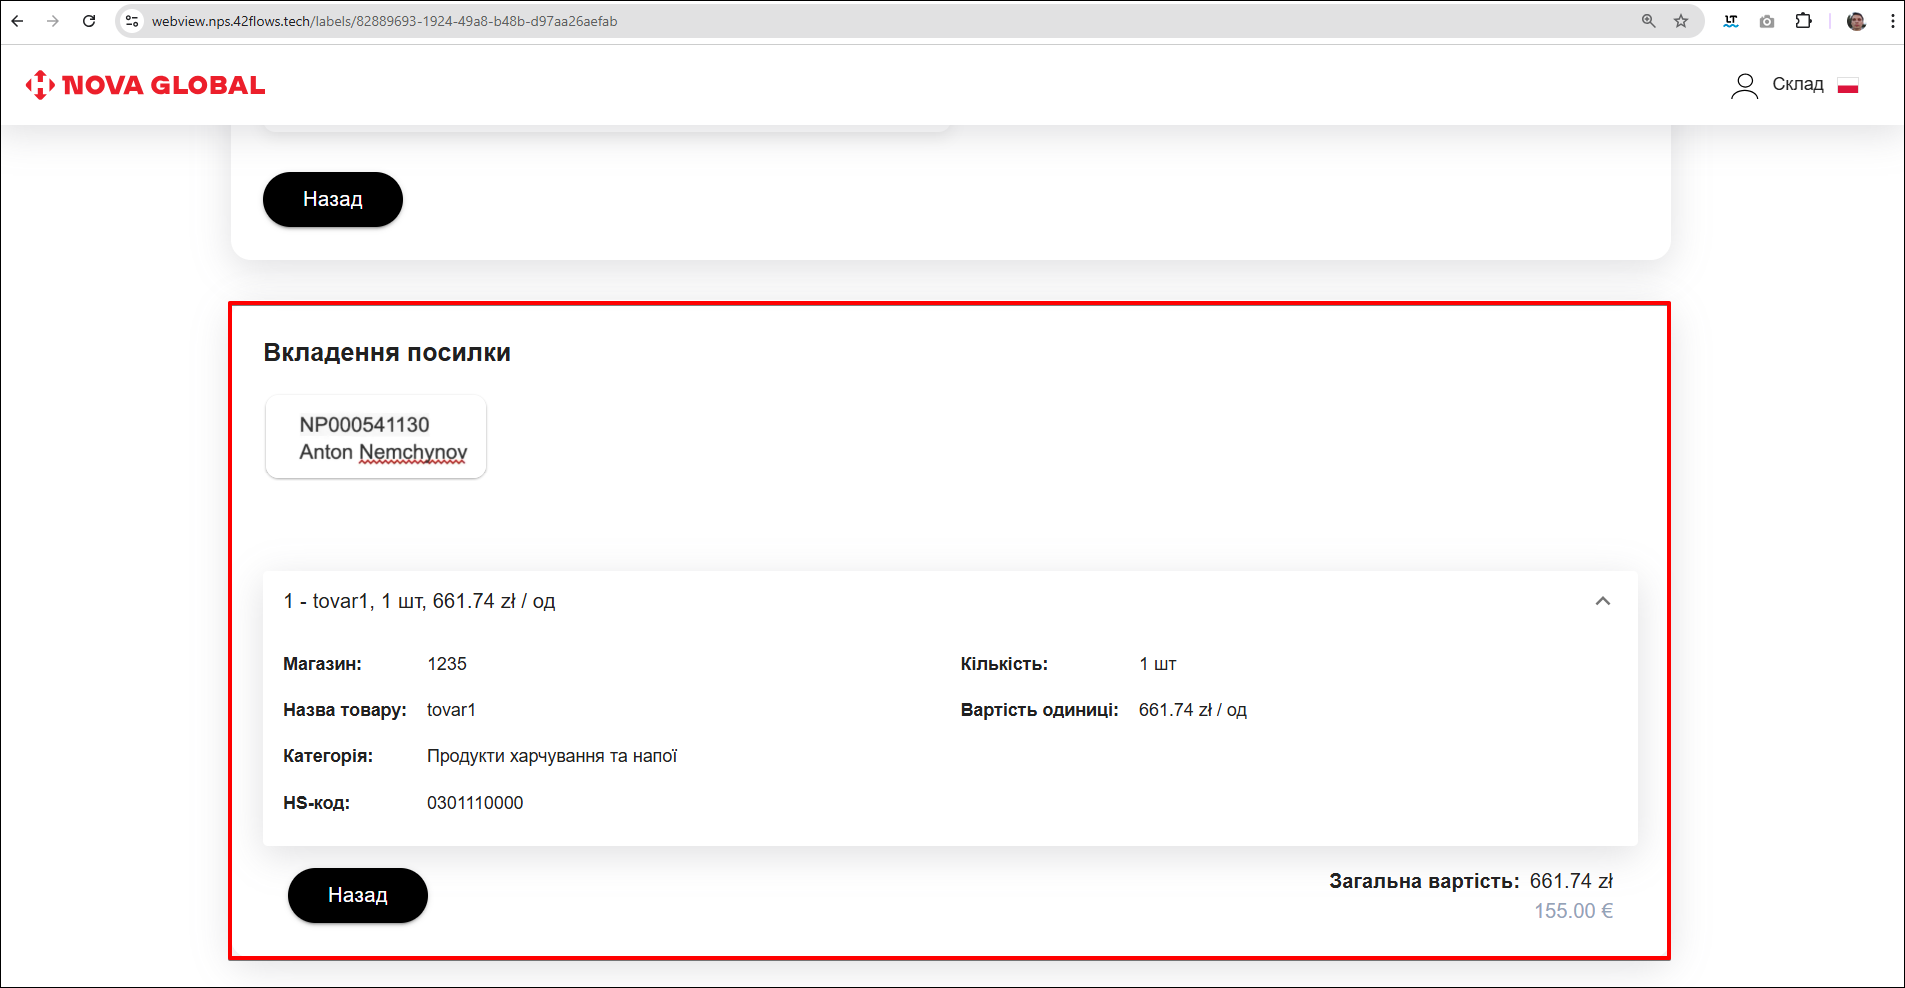The height and width of the screenshot is (988, 1905).
Task: Open the user account icon next to Склад
Action: click(x=1744, y=86)
